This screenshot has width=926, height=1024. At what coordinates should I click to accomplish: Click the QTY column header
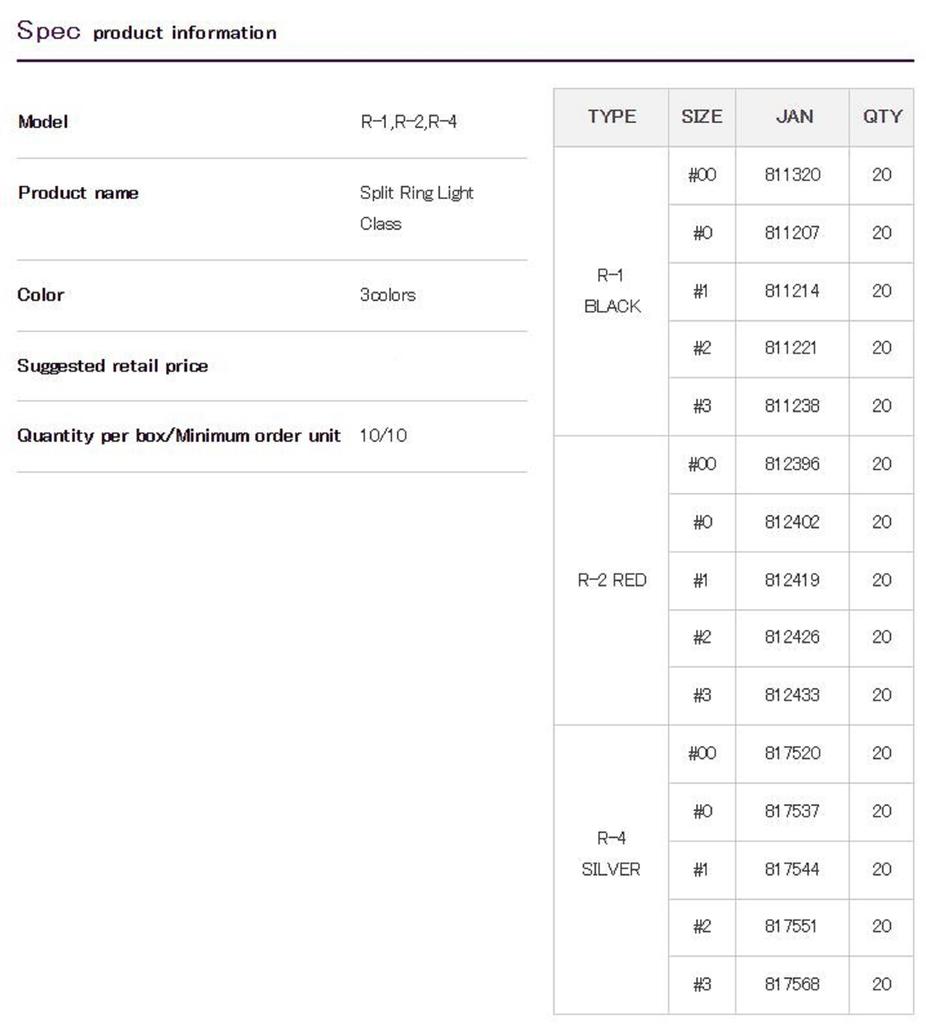pos(881,117)
